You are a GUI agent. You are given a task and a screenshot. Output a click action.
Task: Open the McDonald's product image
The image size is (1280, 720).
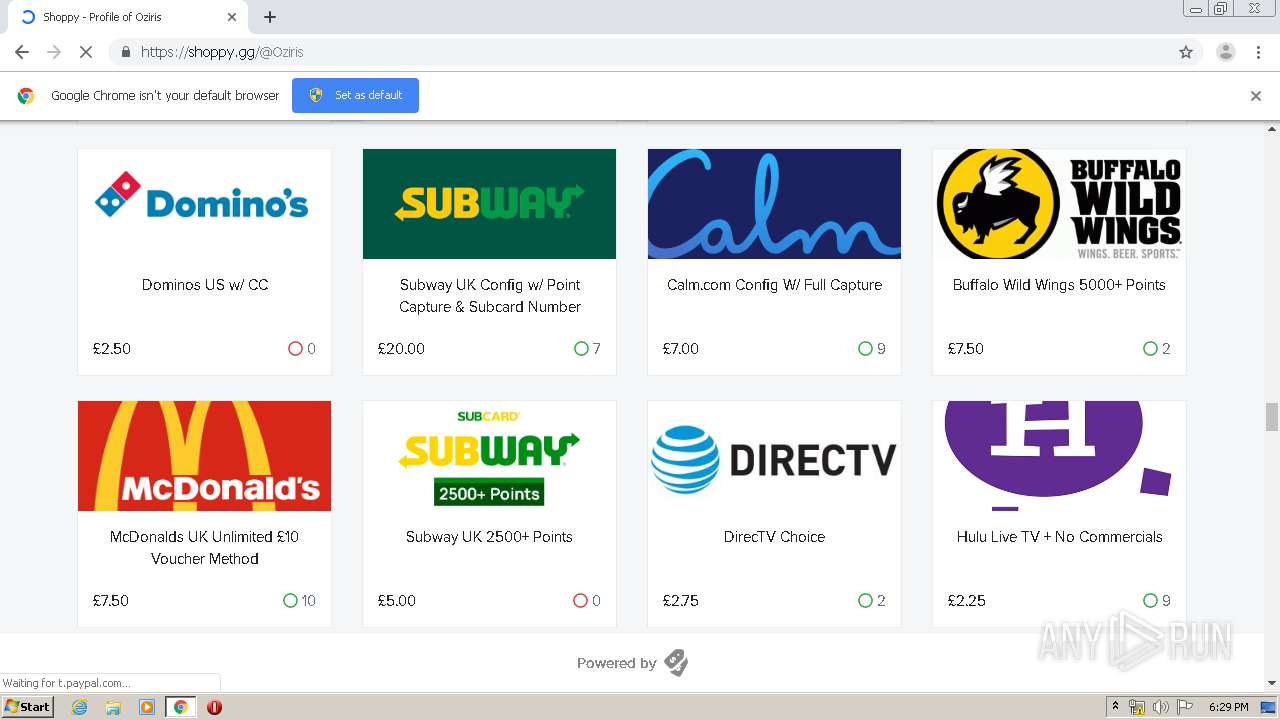(x=204, y=456)
